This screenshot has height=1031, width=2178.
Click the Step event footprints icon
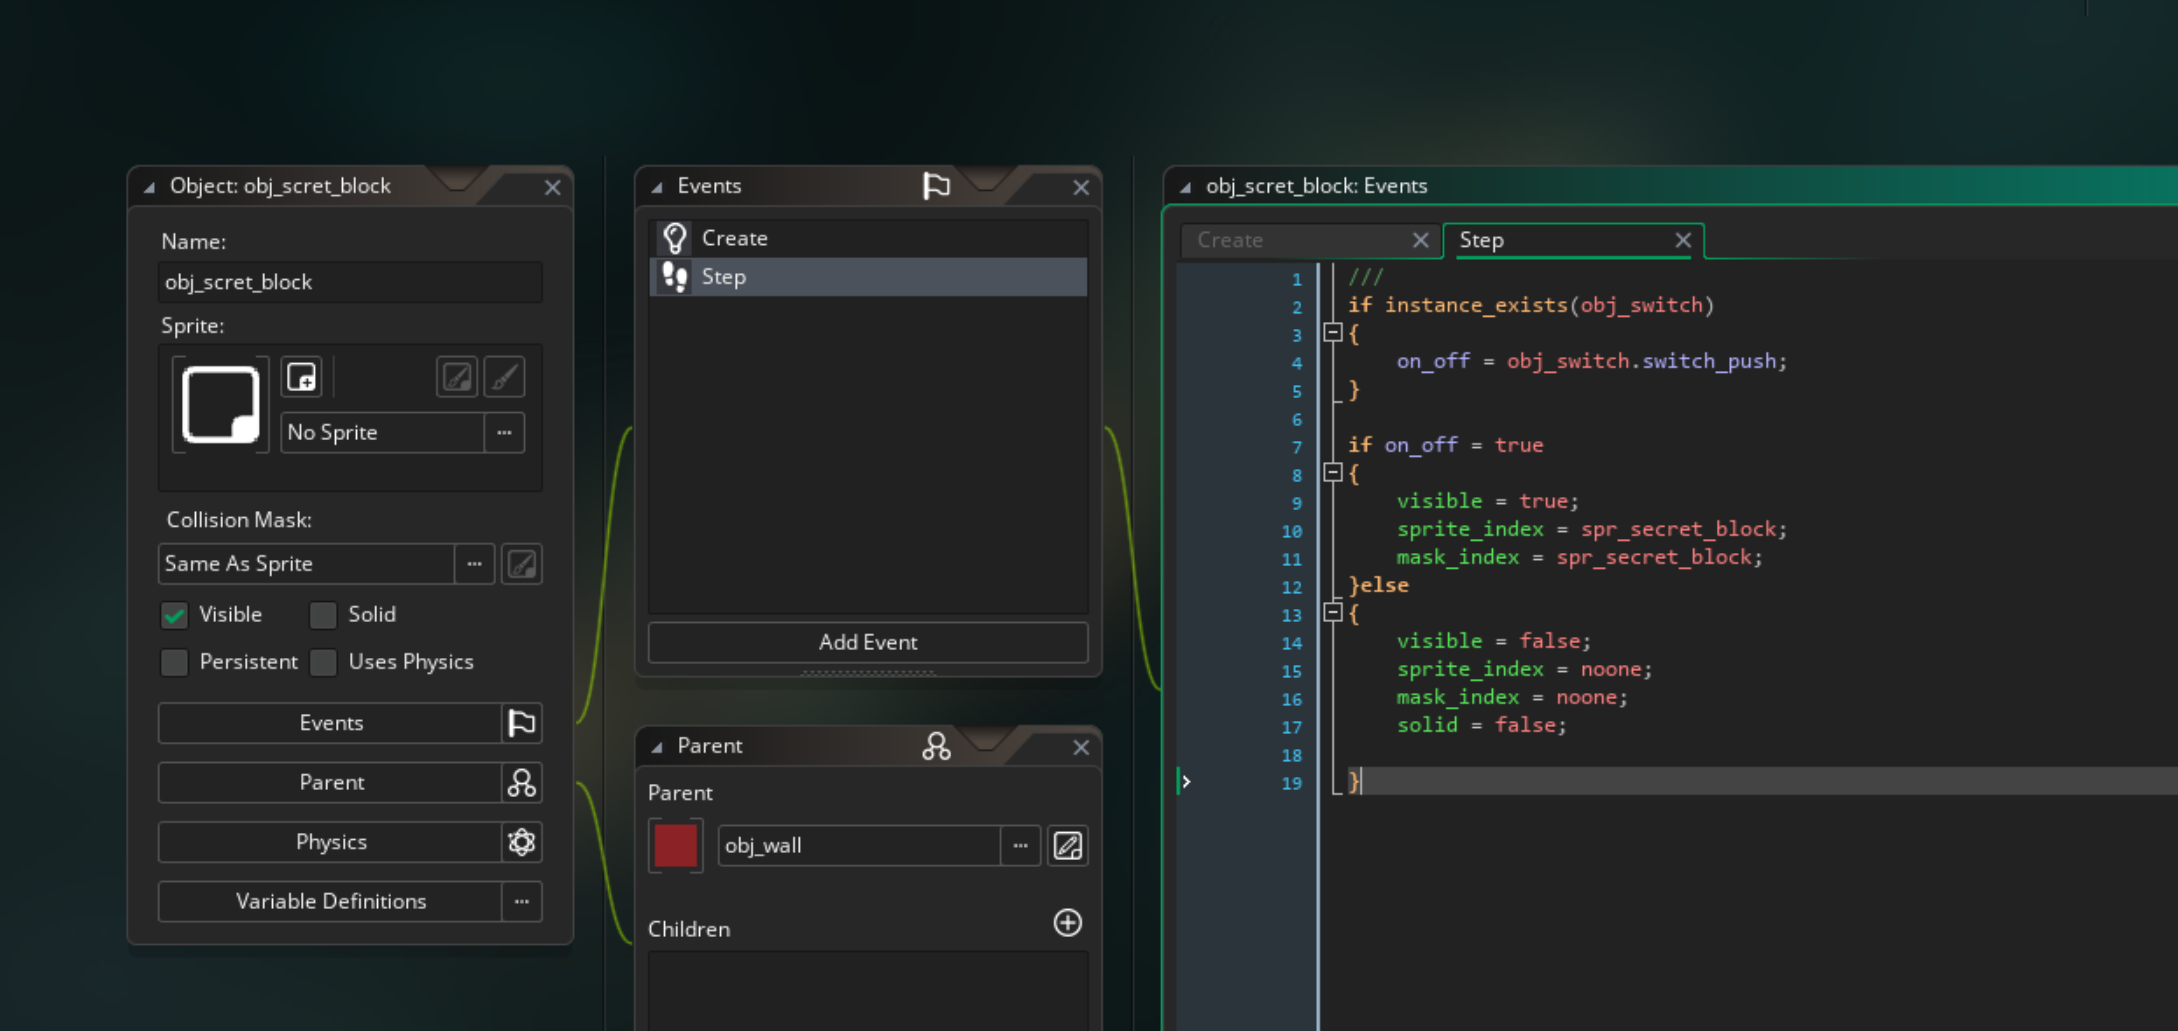pos(675,277)
